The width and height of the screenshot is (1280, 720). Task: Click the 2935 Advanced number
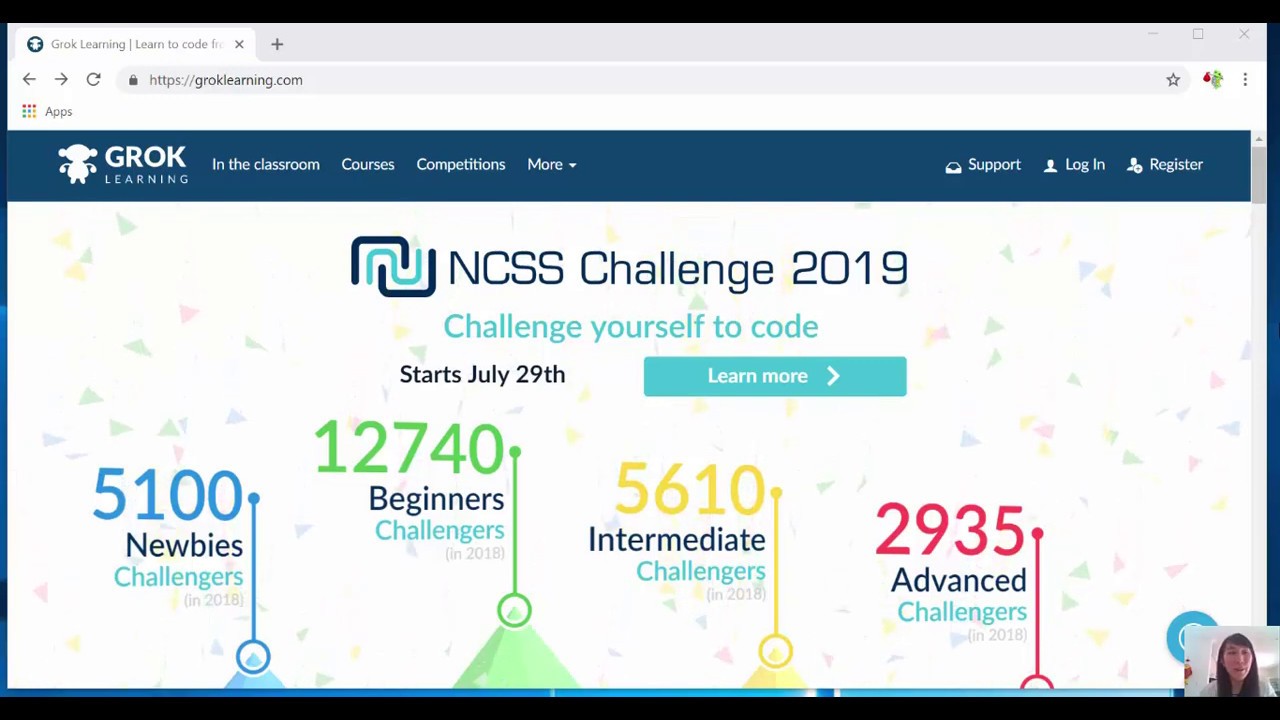point(950,529)
